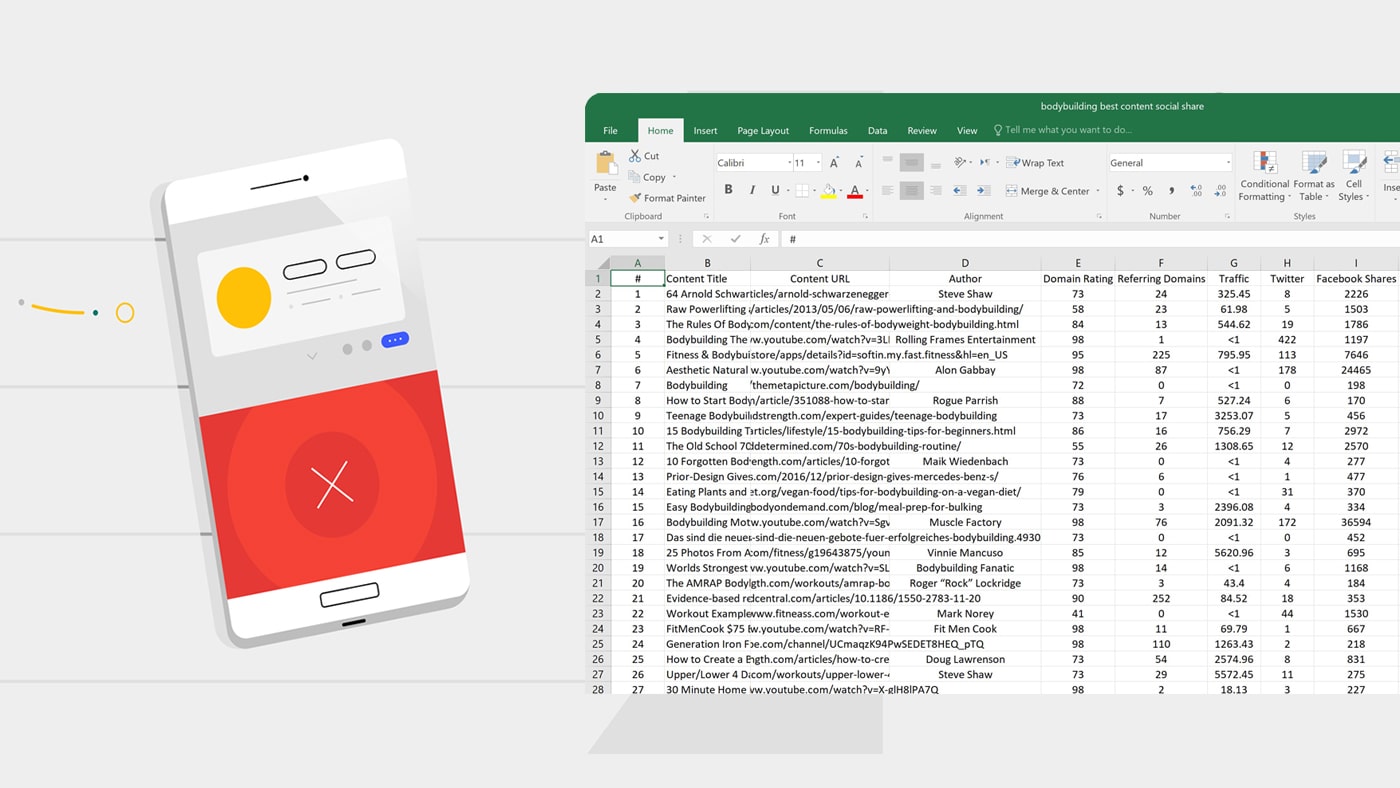Open Font group dialog launcher
Image resolution: width=1400 pixels, height=788 pixels.
(x=868, y=216)
